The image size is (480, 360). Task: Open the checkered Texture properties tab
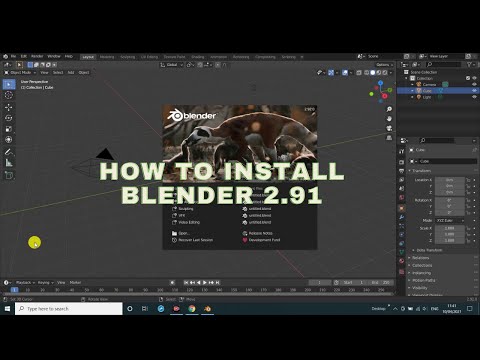point(402,272)
